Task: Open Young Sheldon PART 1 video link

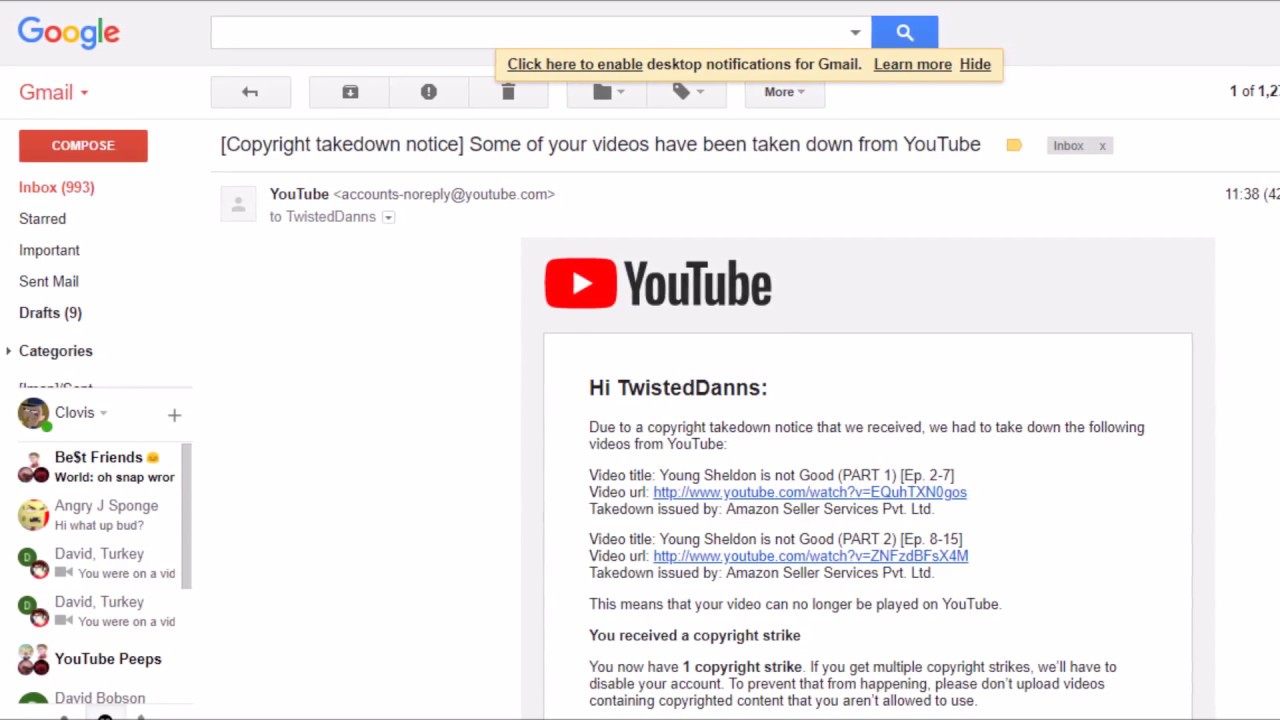Action: pos(810,492)
